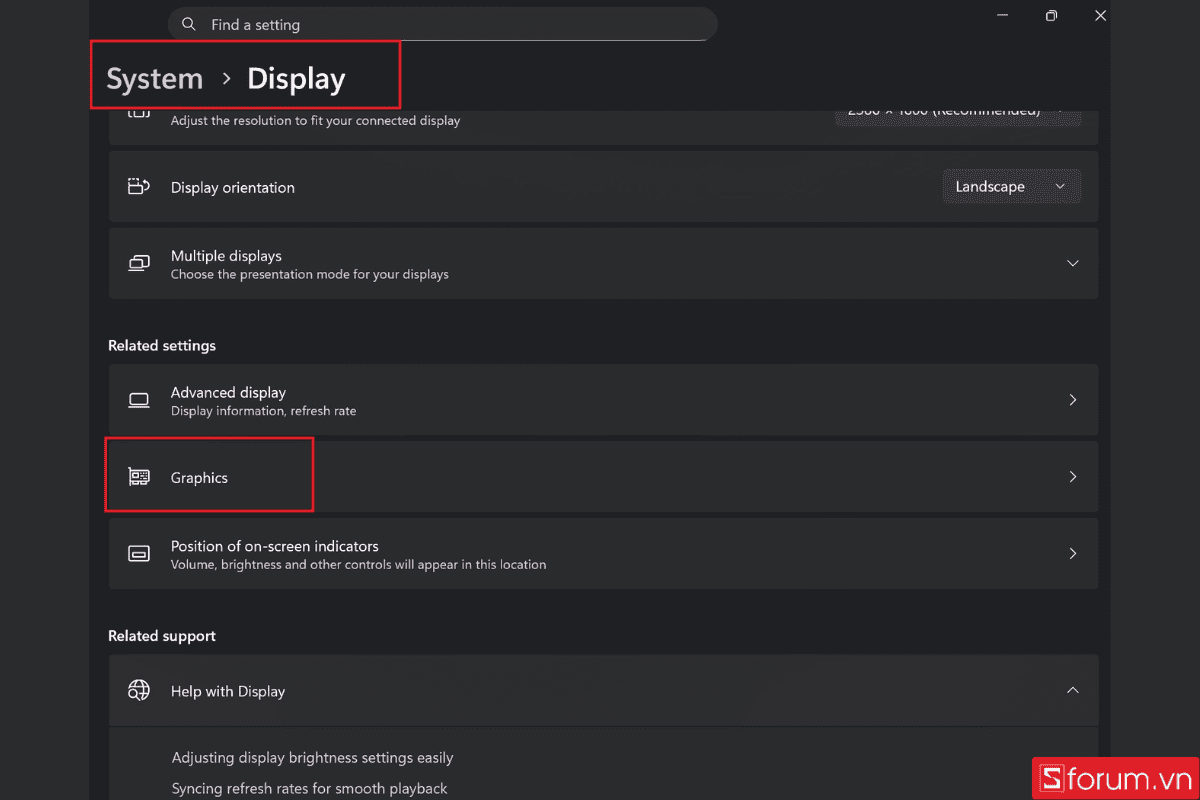Click the on-screen indicators position icon

pos(139,554)
